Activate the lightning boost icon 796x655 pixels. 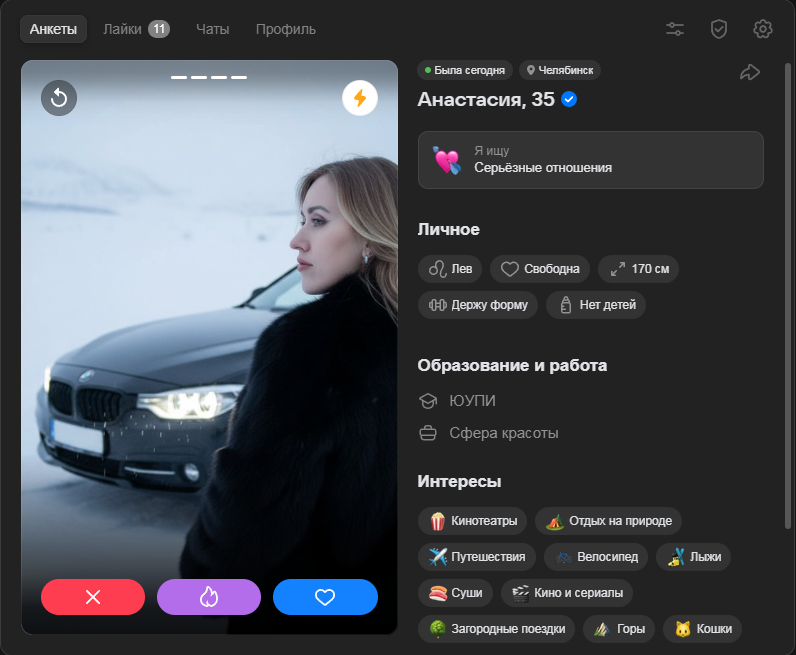pos(360,98)
